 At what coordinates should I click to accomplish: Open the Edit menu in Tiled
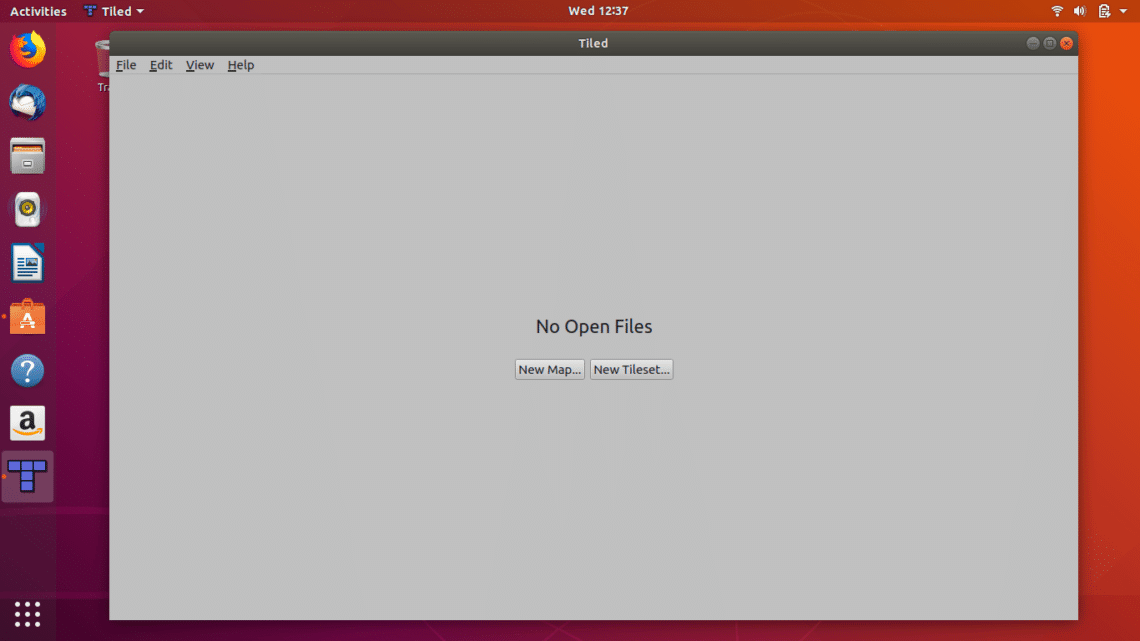161,65
